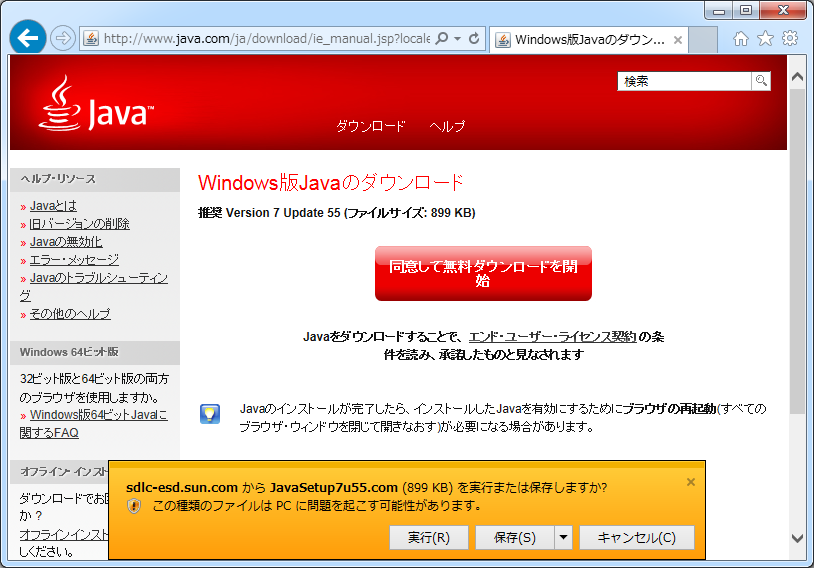Open the その他のヘルプ link

pos(70,314)
